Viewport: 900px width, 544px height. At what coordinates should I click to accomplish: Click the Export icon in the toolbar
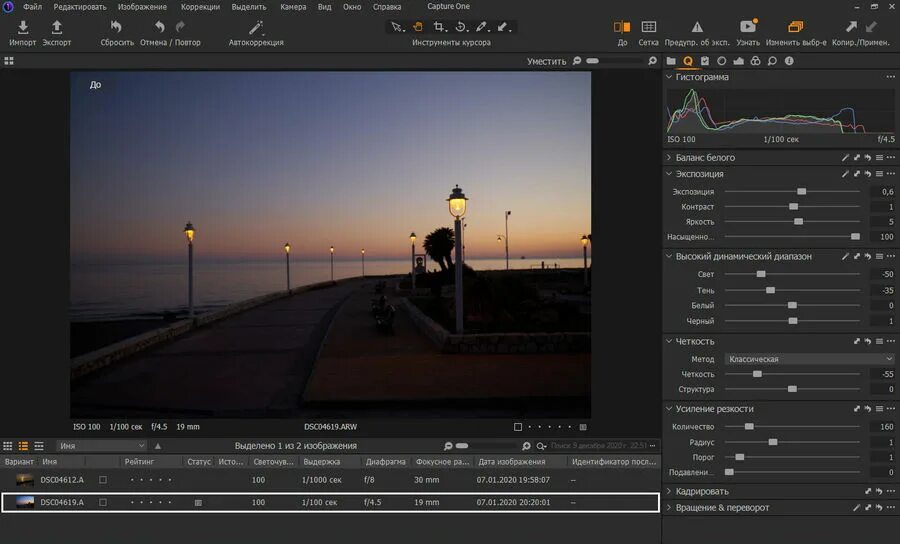click(56, 28)
